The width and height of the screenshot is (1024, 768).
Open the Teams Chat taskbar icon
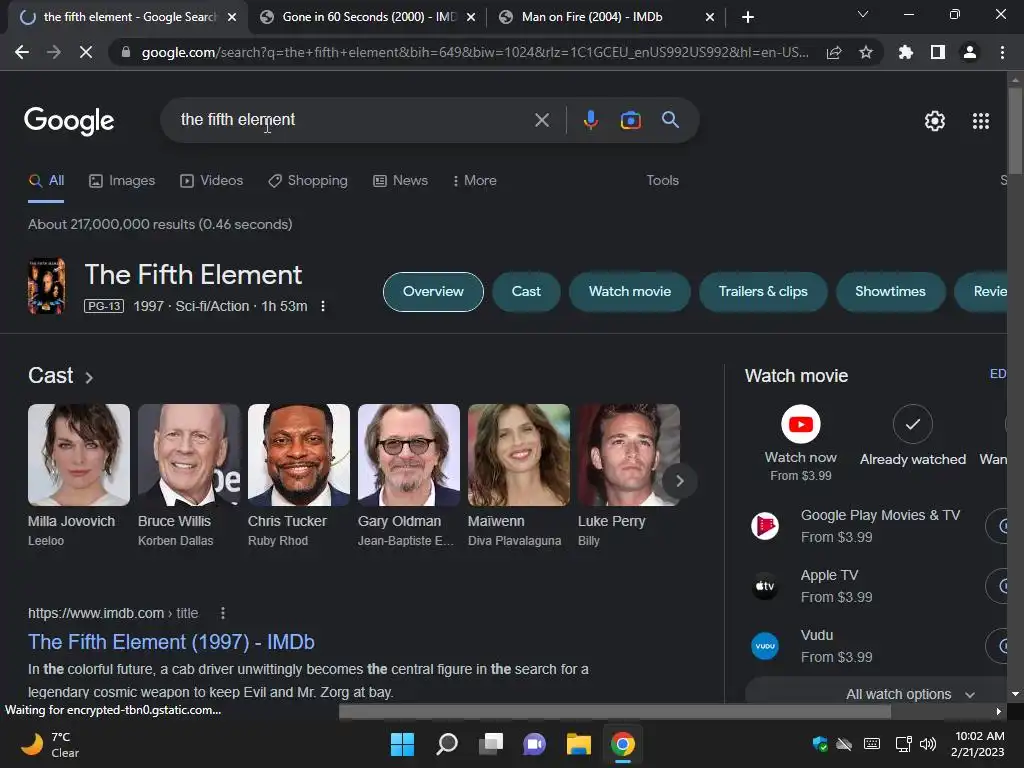pyautogui.click(x=535, y=744)
